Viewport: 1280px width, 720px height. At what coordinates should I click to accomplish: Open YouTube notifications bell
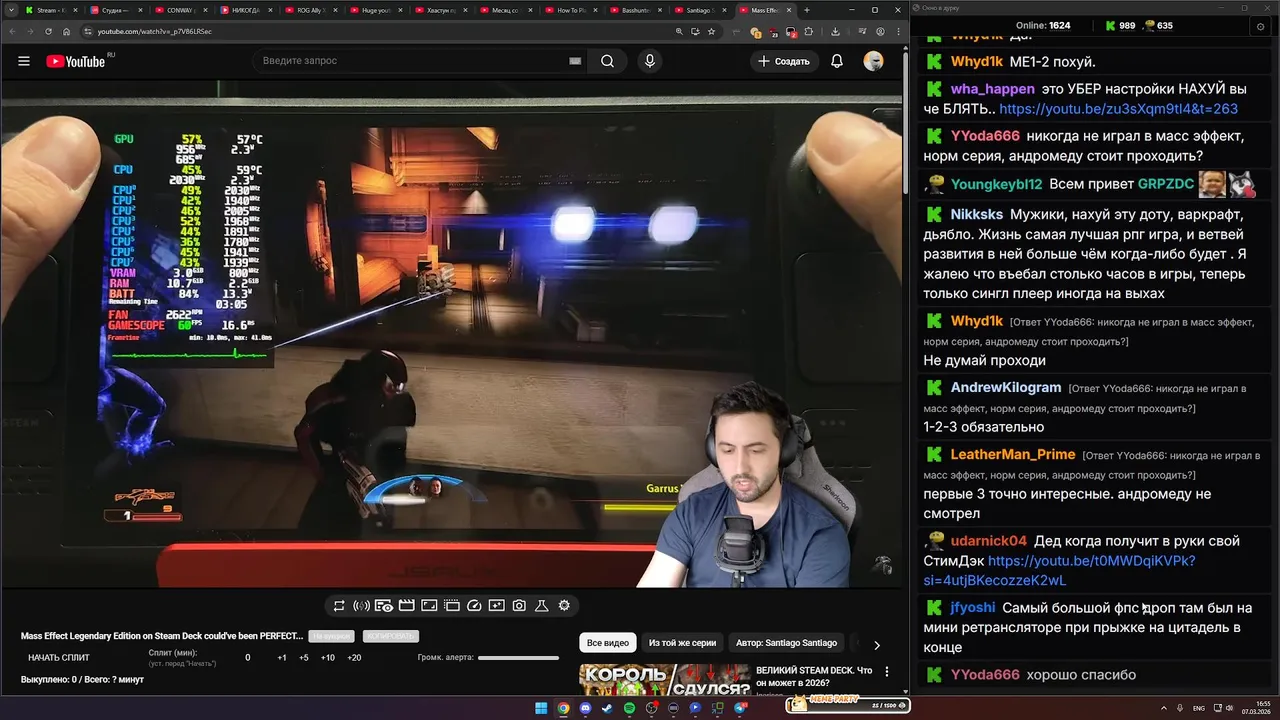(x=837, y=61)
